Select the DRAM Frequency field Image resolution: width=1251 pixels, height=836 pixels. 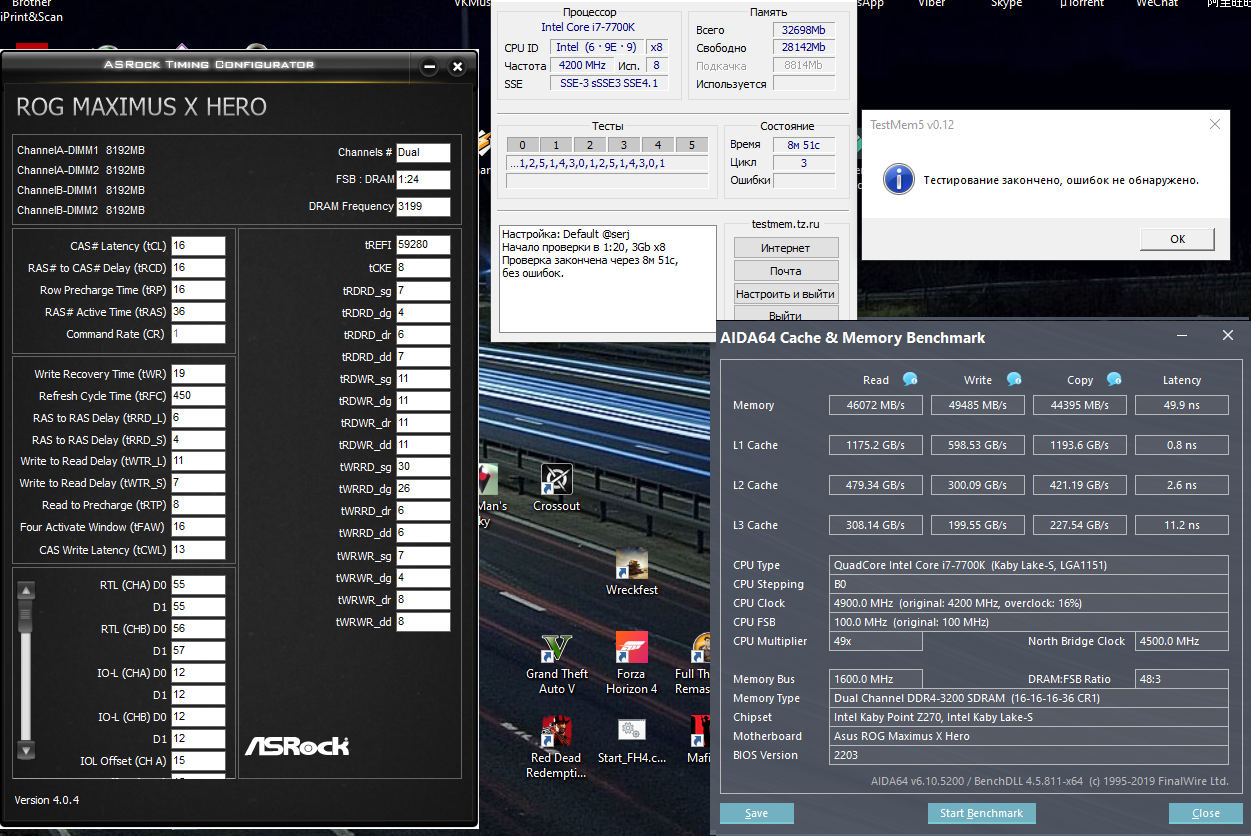click(x=423, y=207)
